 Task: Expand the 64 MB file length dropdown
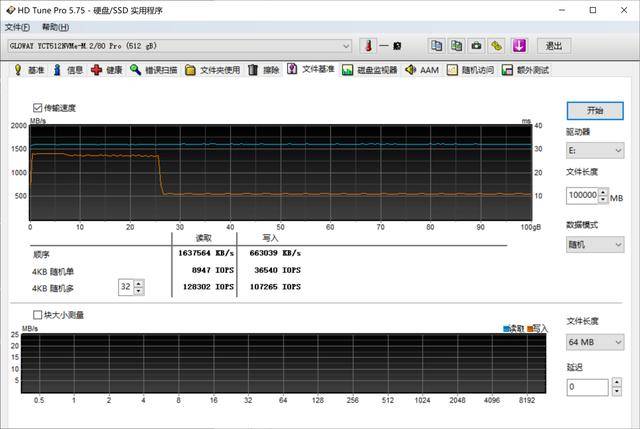click(x=595, y=342)
